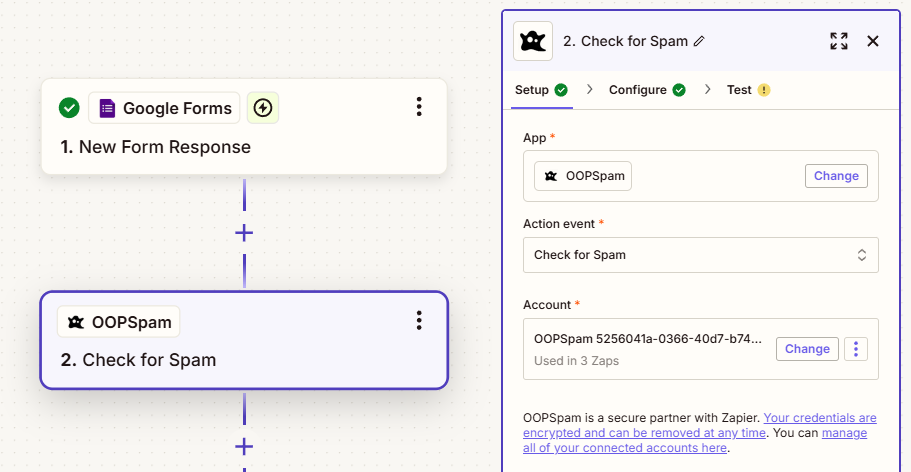Click the chevron between Setup and Configure

point(590,90)
